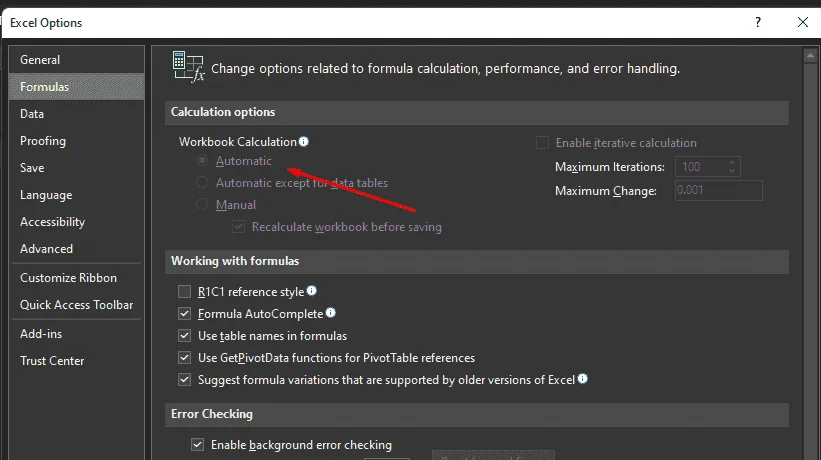Toggle Use GetPivotData functions checkbox
The width and height of the screenshot is (821, 460).
[x=184, y=357]
